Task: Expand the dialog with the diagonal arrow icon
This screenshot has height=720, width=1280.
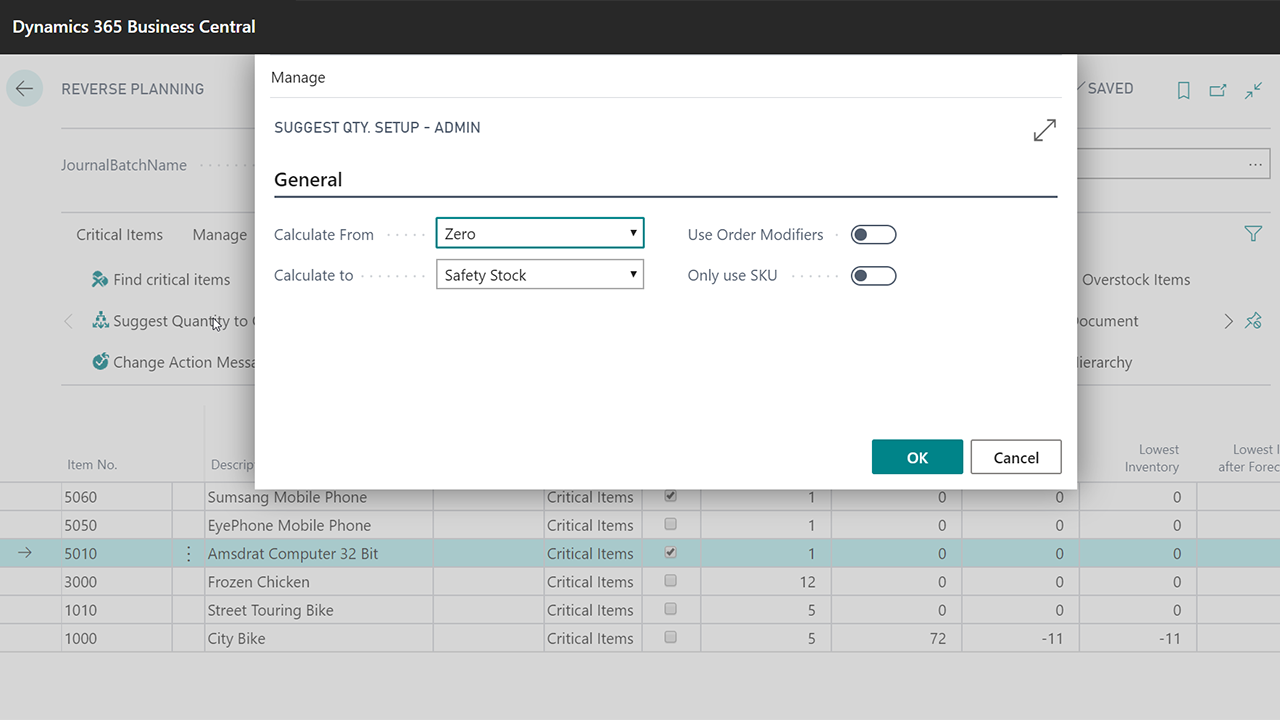Action: [x=1044, y=130]
